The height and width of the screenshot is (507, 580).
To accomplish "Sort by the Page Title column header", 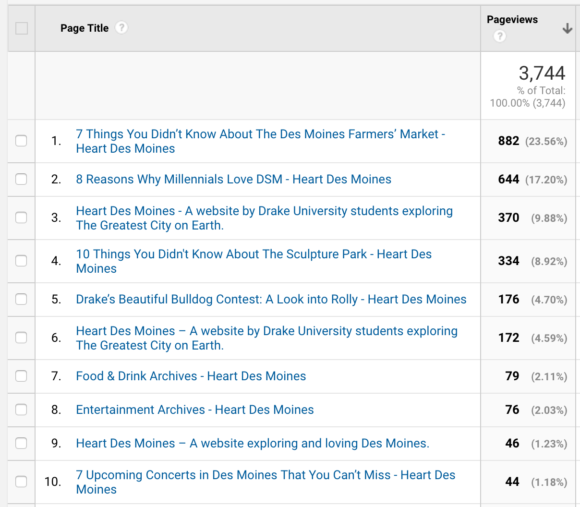I will [x=84, y=28].
